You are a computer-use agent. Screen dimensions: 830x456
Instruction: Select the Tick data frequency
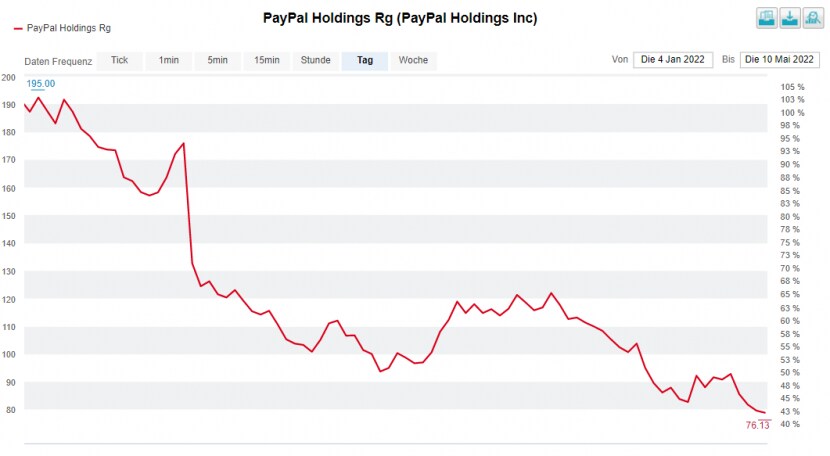pyautogui.click(x=119, y=60)
